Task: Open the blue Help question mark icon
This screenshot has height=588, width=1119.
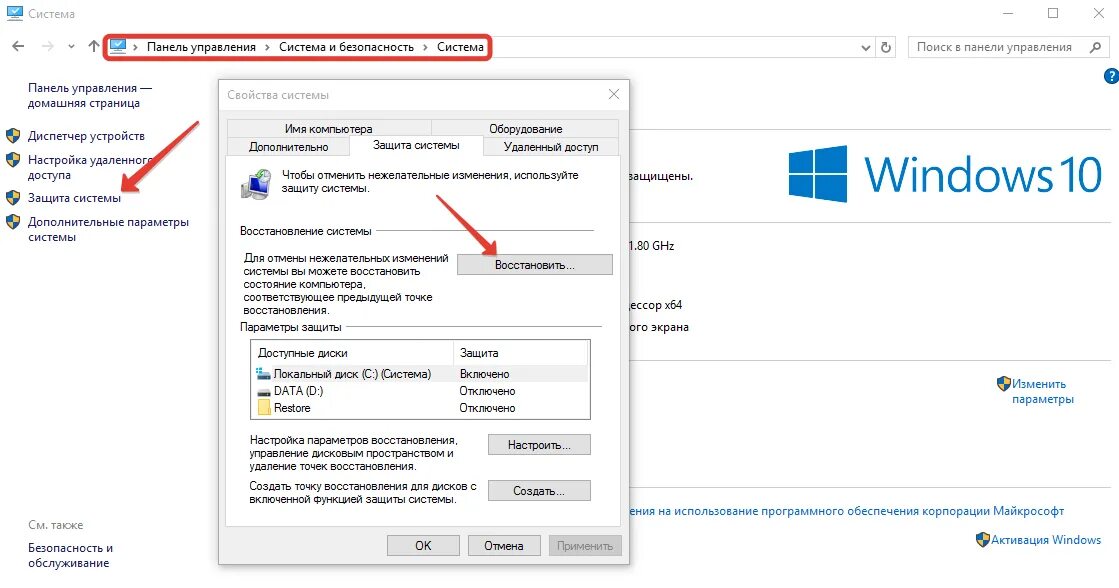Action: pos(1111,76)
